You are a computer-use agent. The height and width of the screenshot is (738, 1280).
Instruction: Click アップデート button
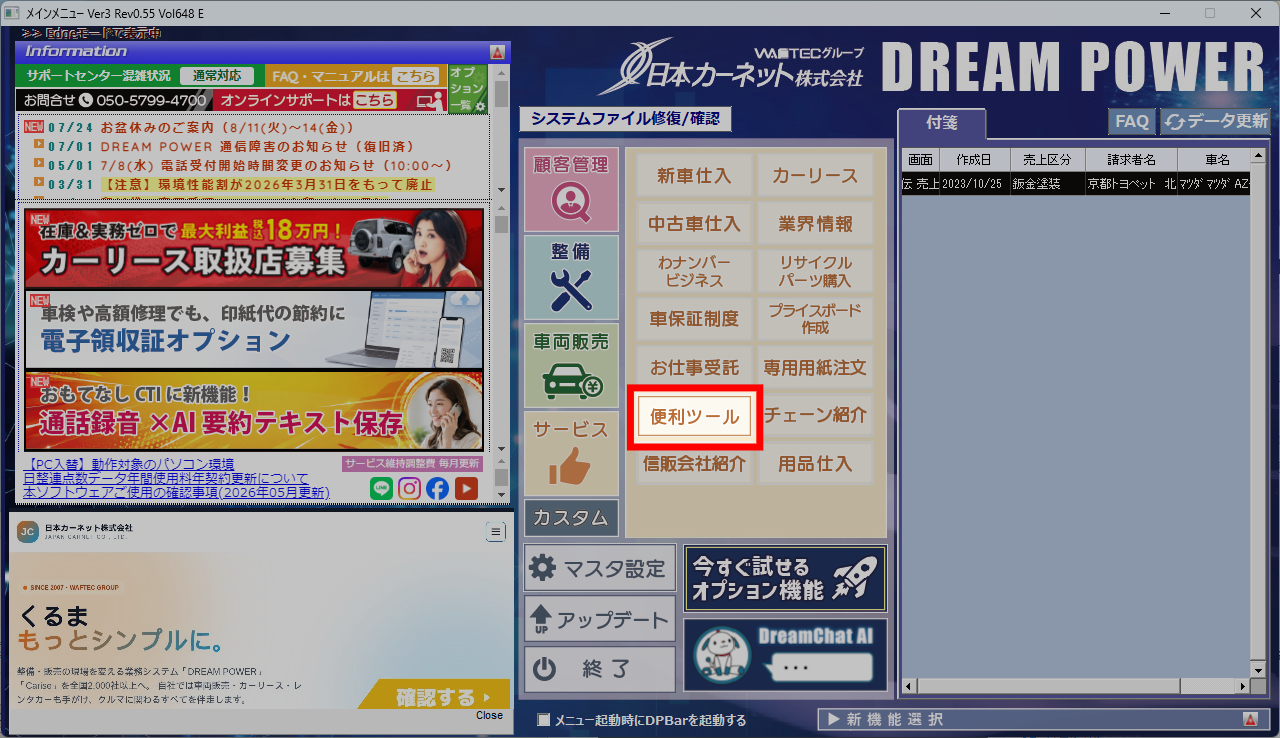[600, 619]
